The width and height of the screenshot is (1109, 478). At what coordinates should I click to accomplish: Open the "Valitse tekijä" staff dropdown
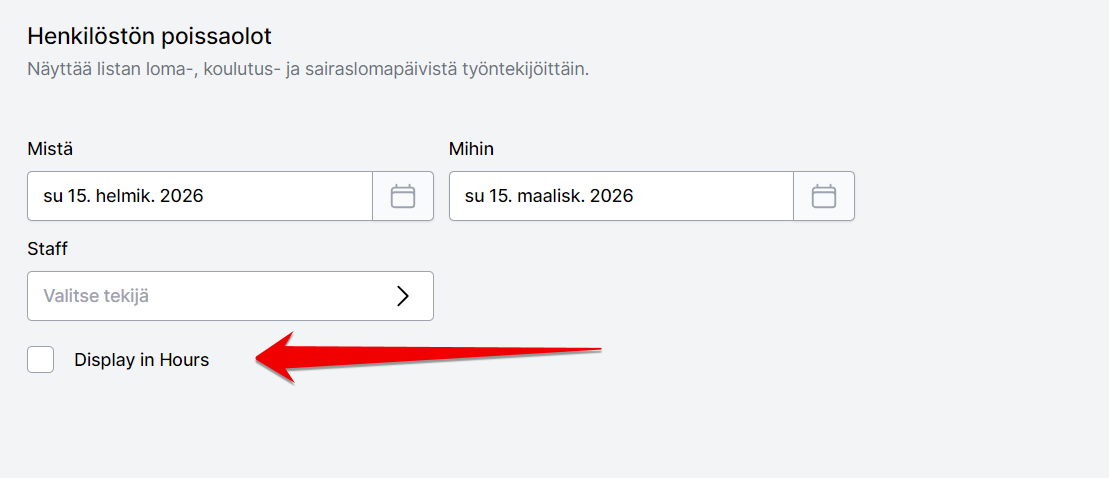point(230,296)
